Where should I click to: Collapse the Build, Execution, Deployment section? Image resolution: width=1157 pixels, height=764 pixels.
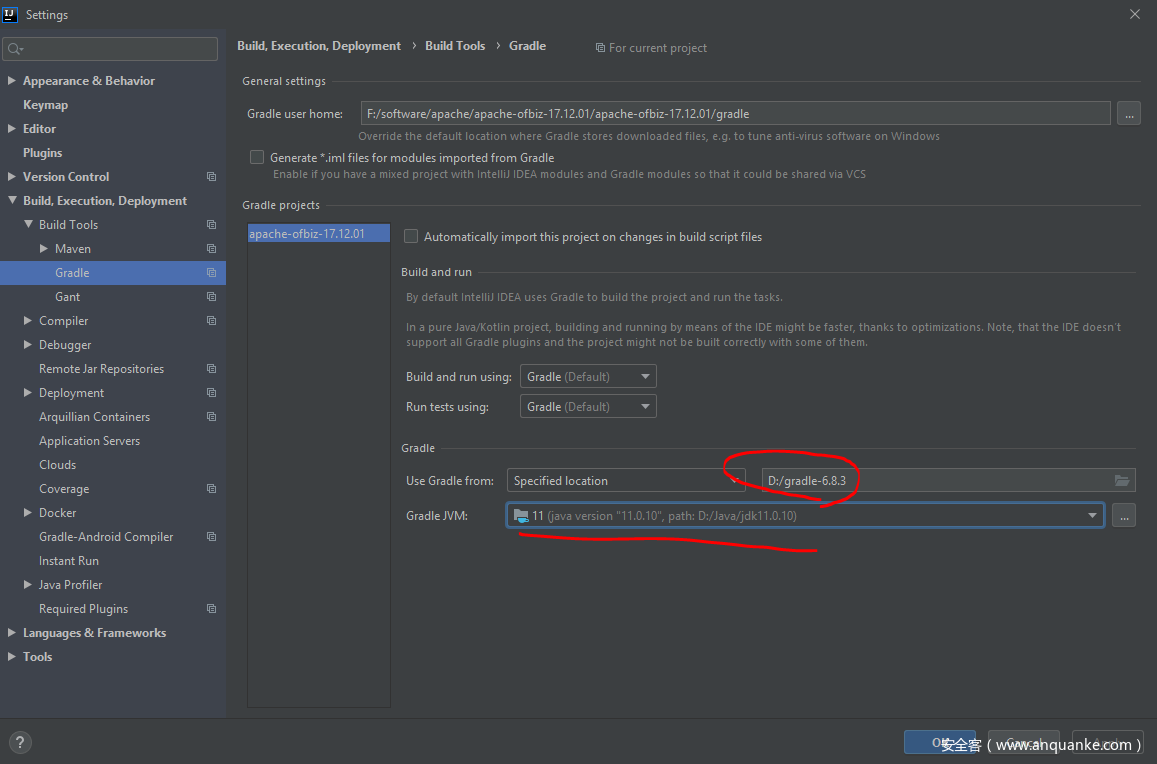[x=12, y=201]
